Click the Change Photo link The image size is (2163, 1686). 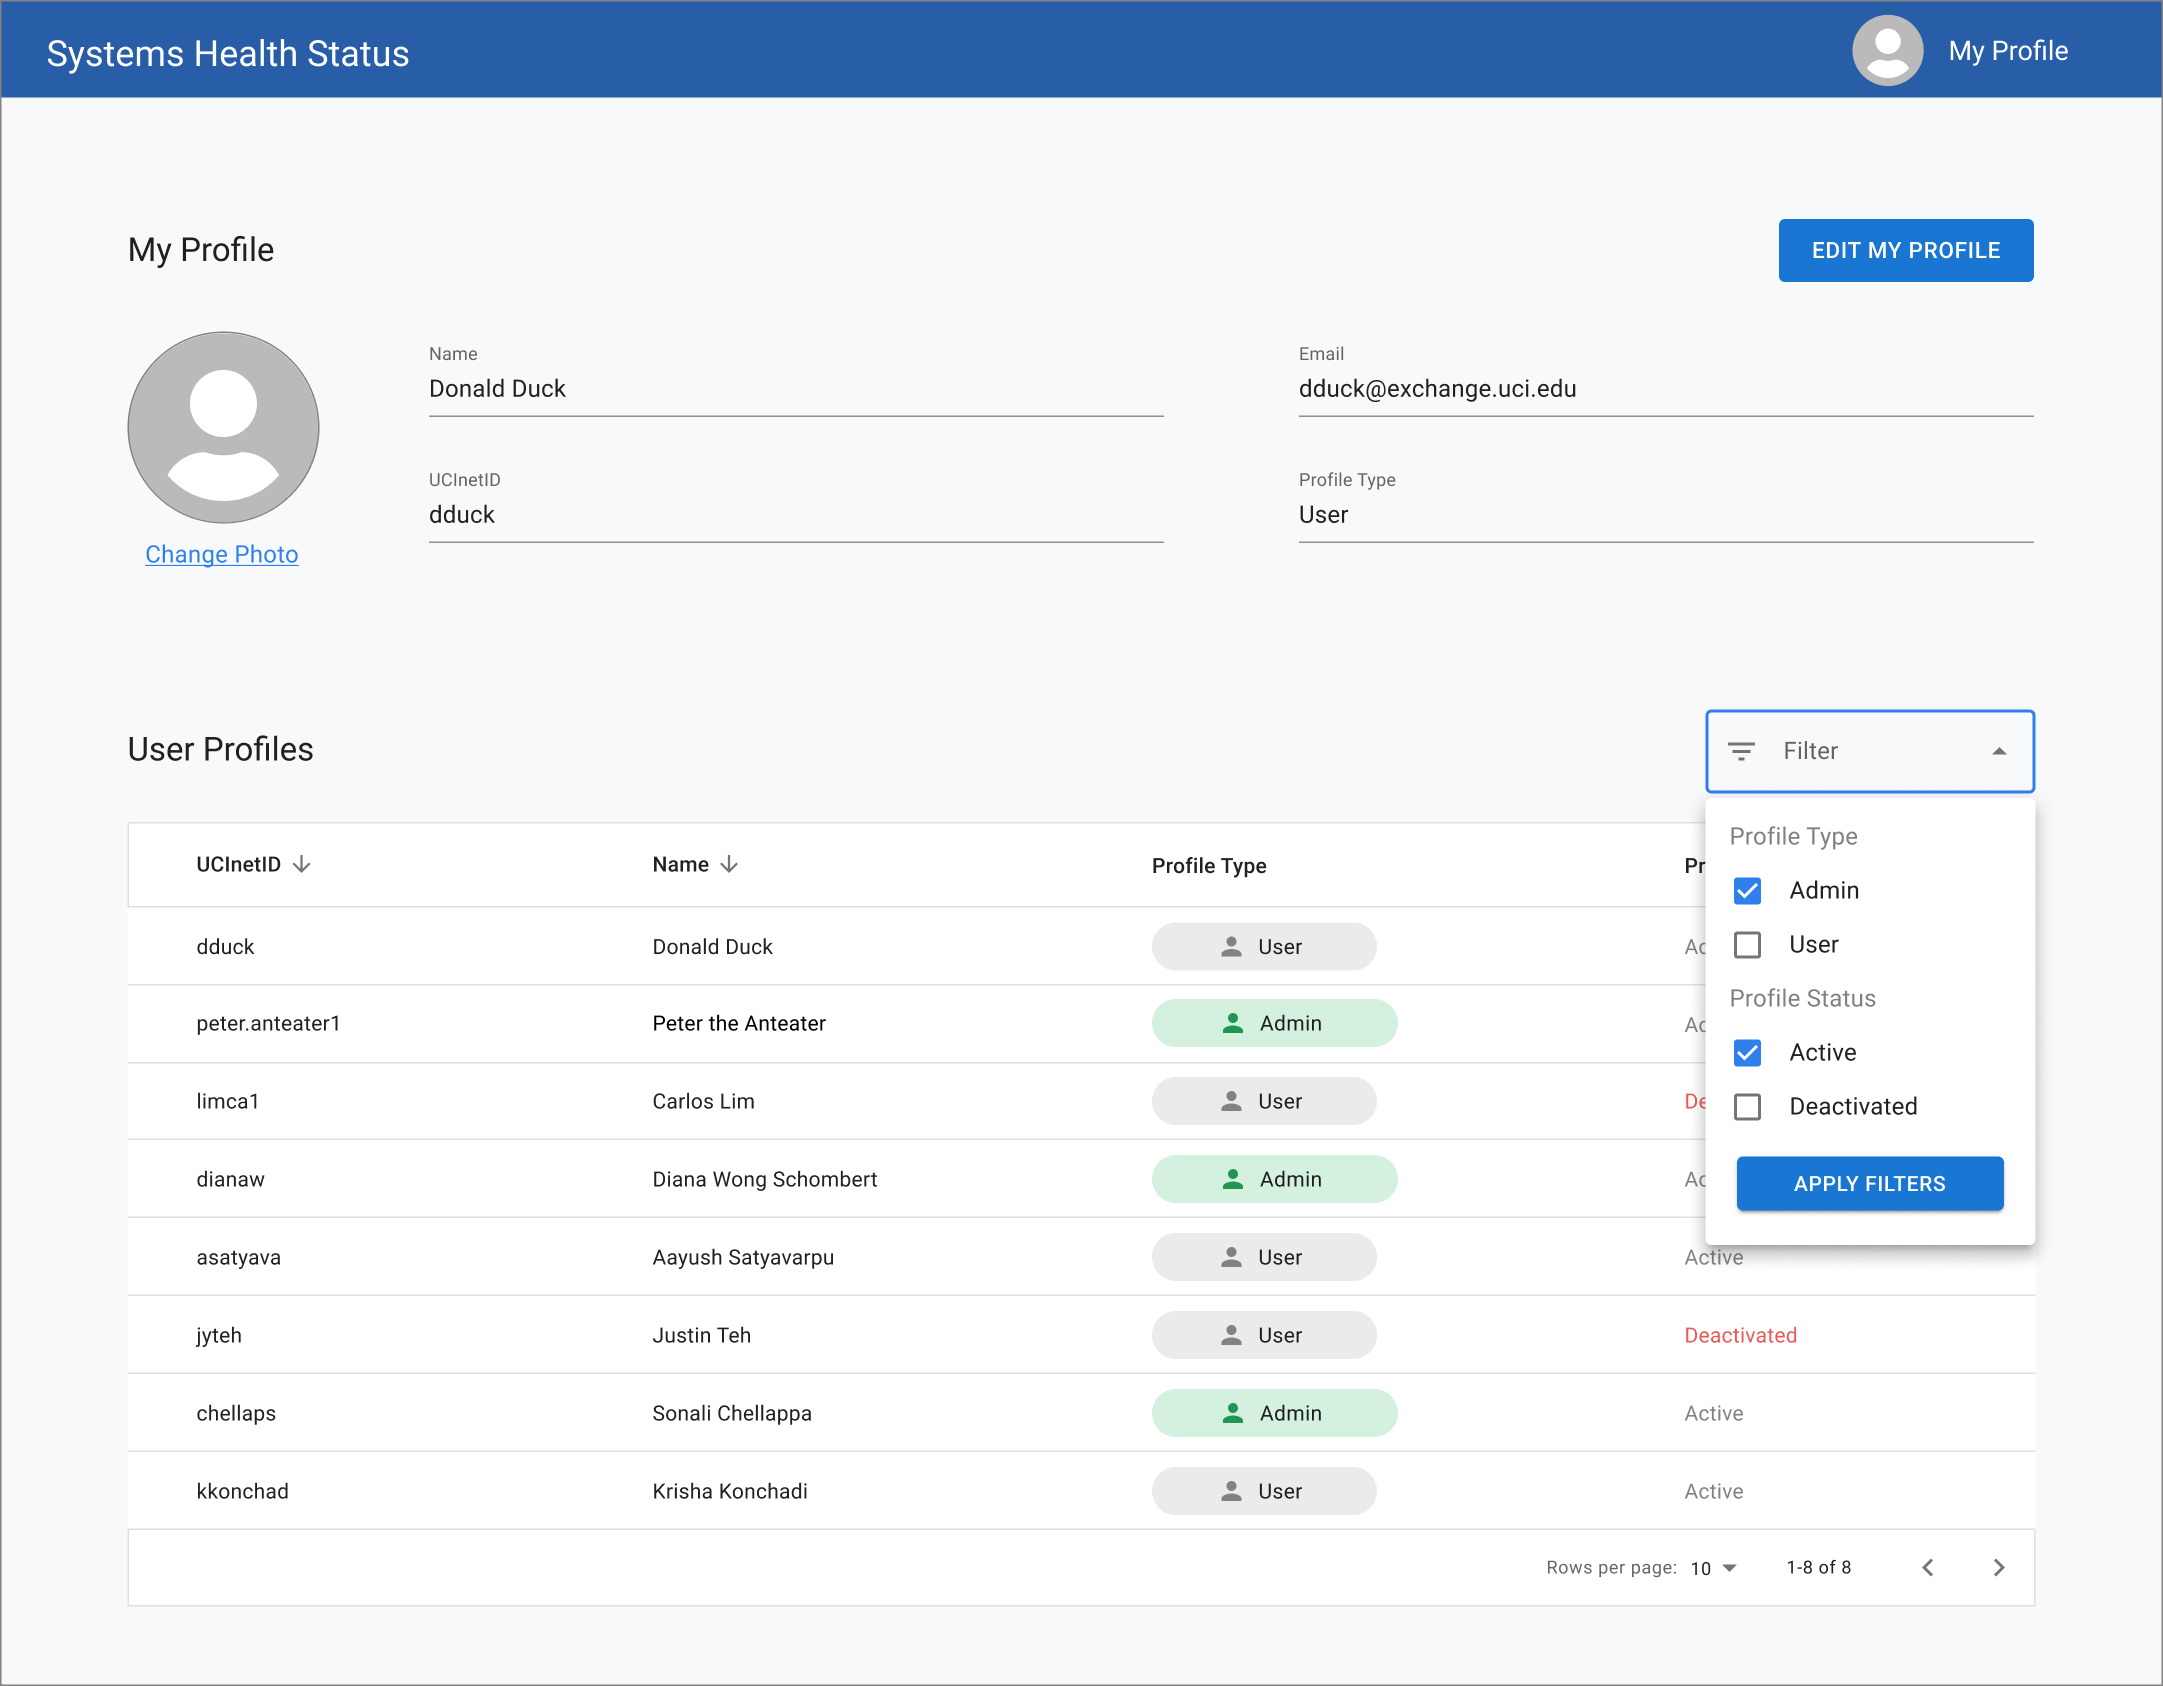[x=222, y=554]
